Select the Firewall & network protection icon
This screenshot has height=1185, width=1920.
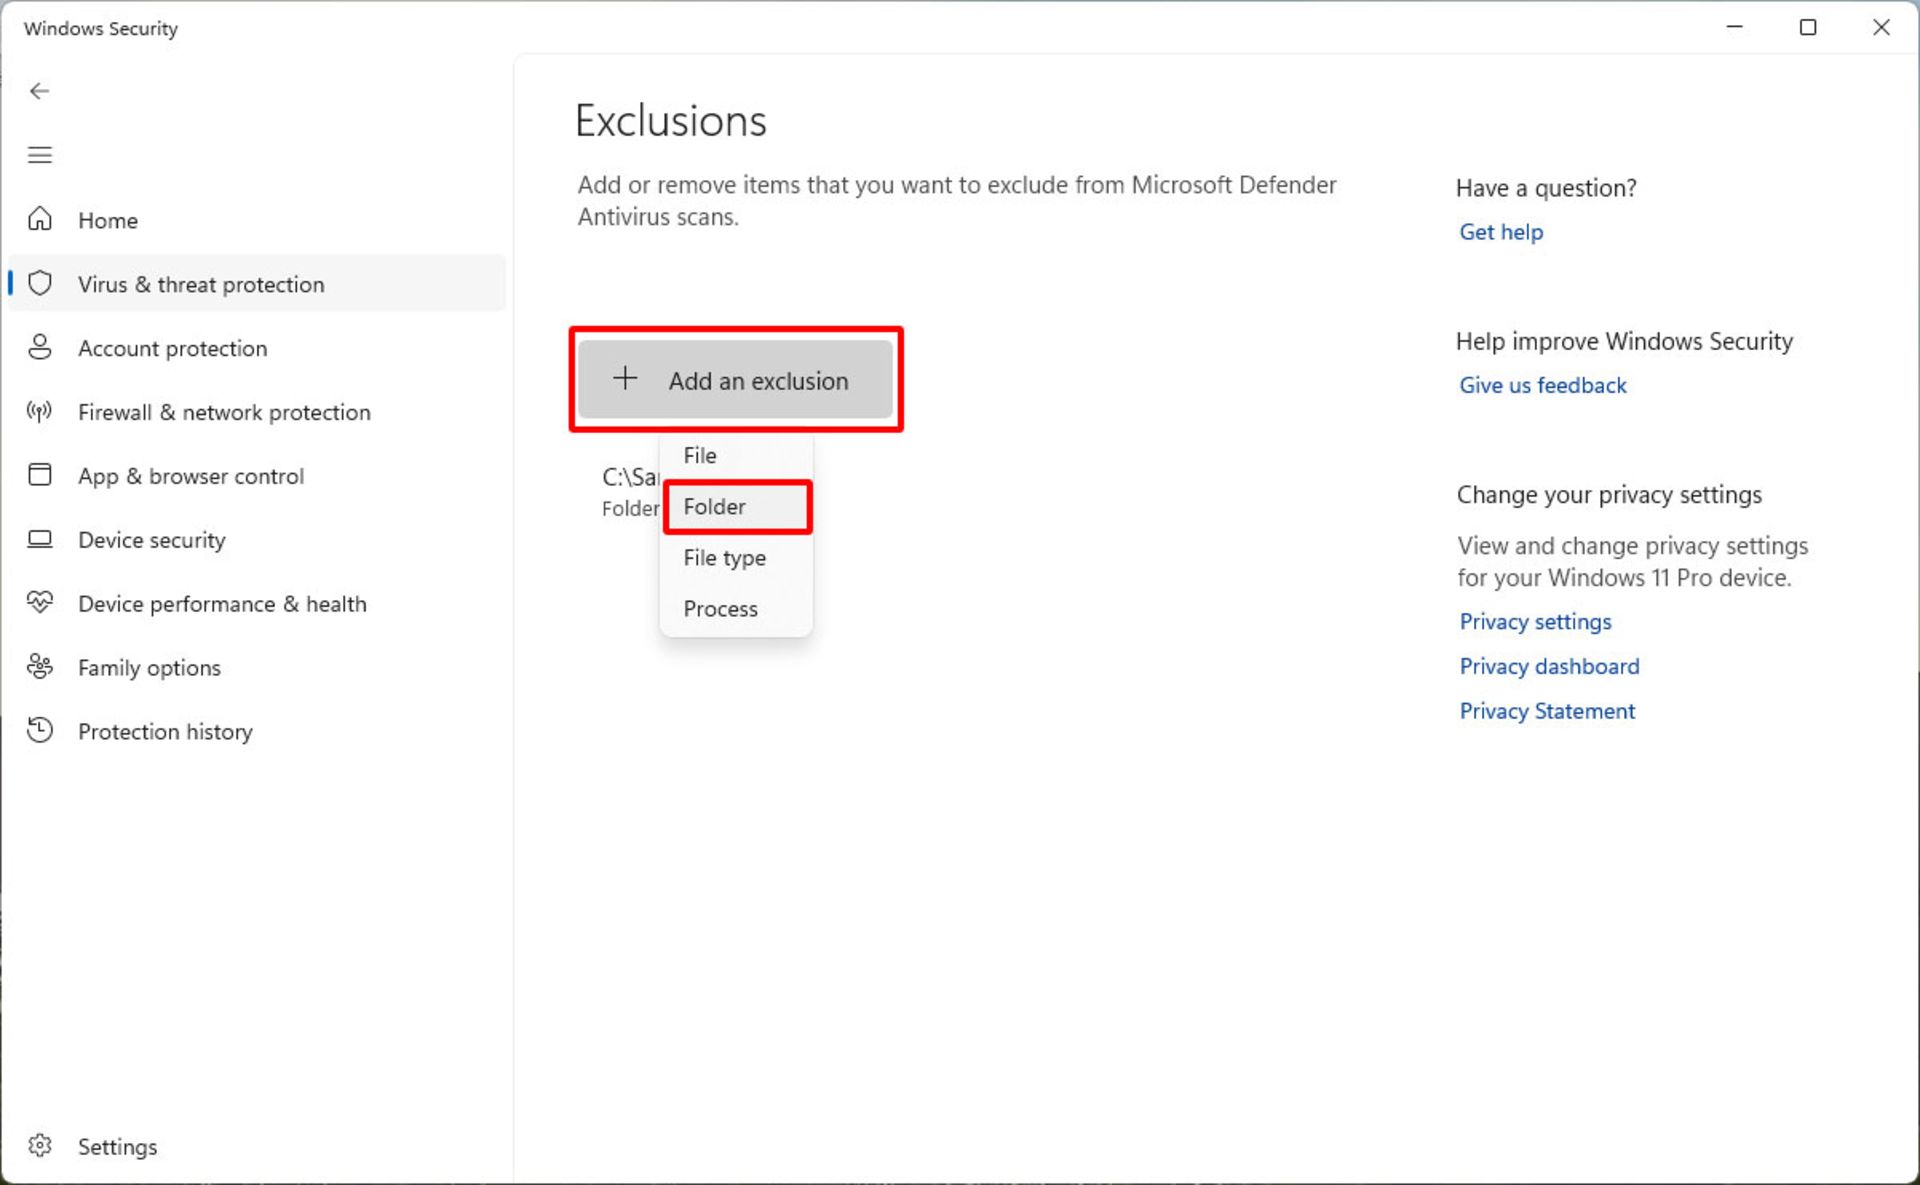tap(41, 411)
